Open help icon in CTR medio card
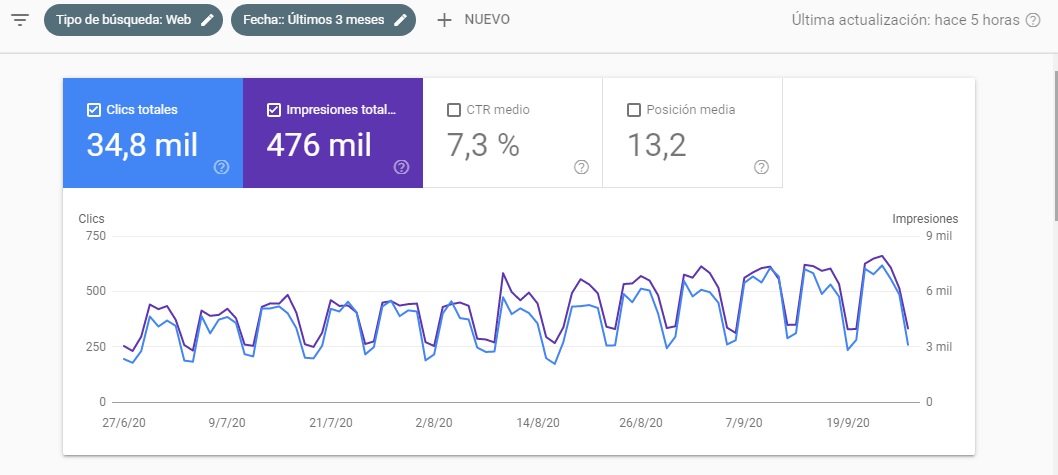 [x=582, y=167]
